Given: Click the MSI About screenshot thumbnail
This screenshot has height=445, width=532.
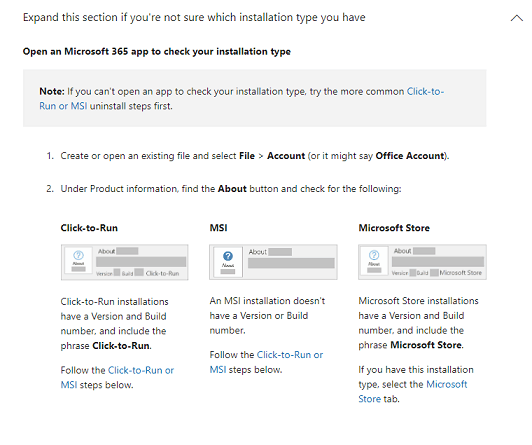Looking at the screenshot, I should pyautogui.click(x=273, y=262).
